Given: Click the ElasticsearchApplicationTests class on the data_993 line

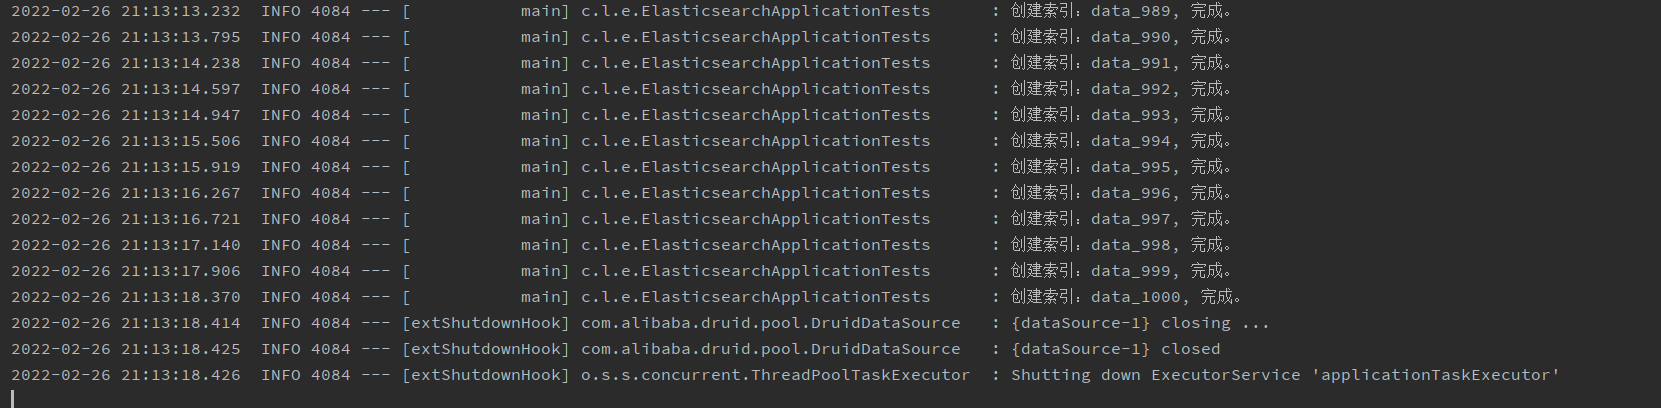Looking at the screenshot, I should 755,115.
